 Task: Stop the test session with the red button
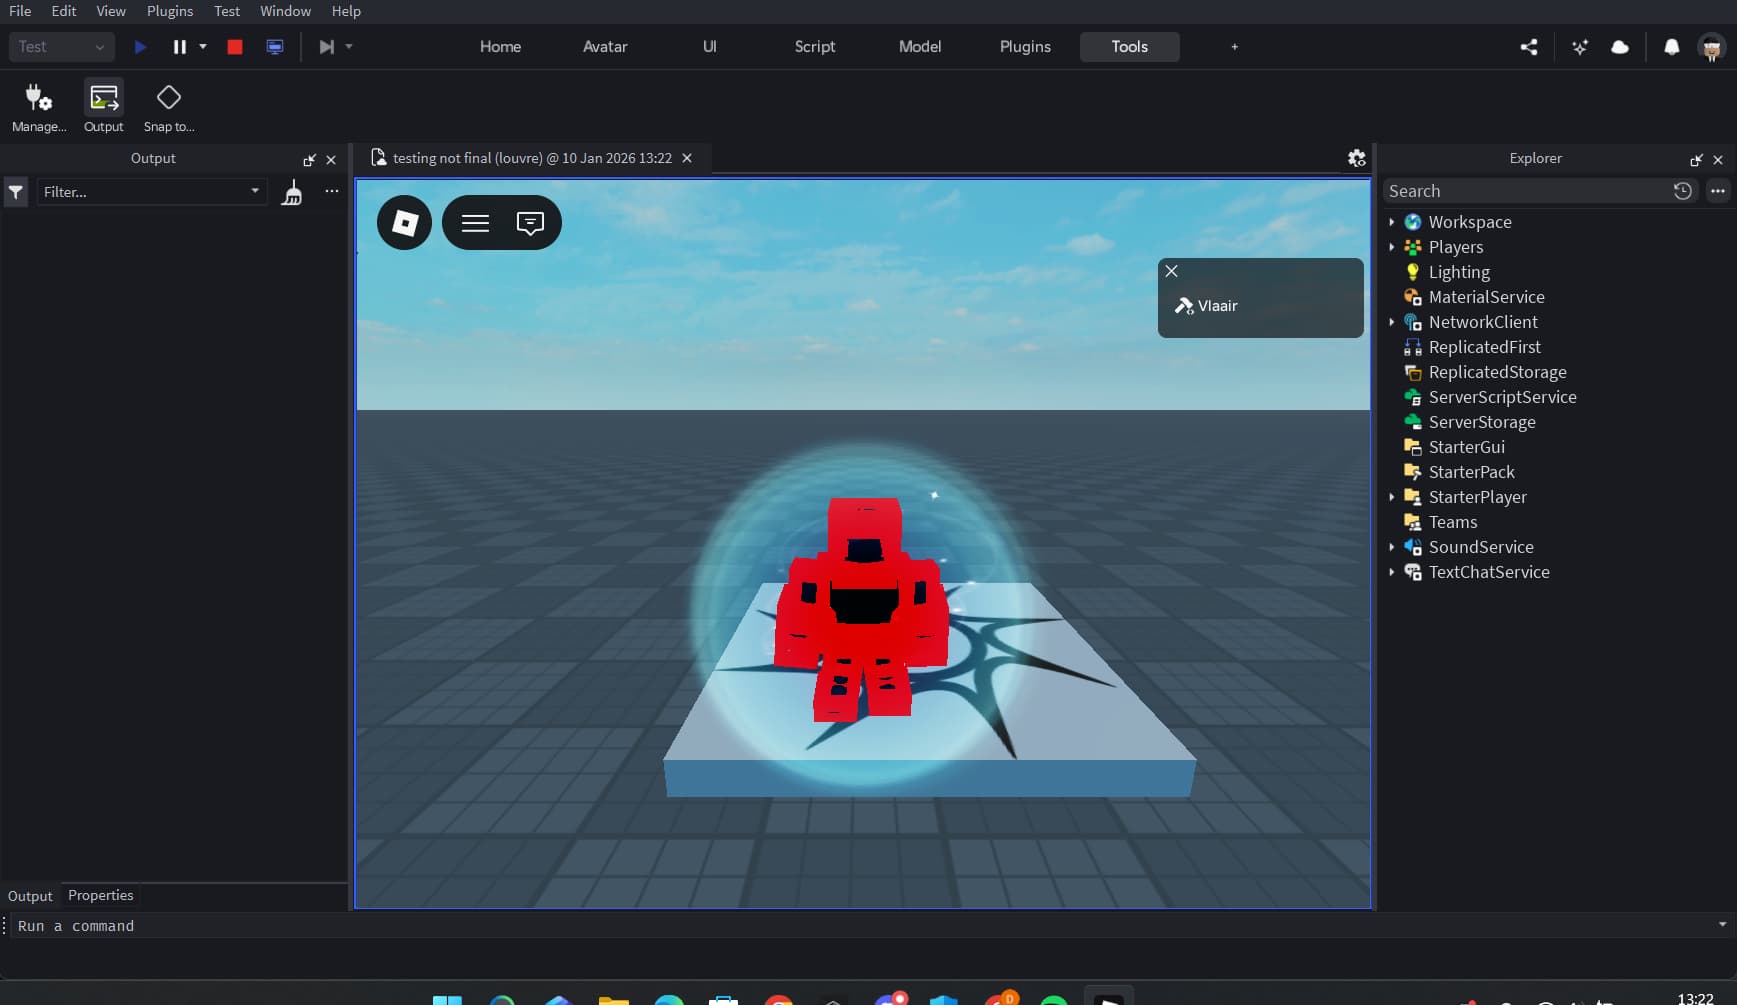pos(234,46)
